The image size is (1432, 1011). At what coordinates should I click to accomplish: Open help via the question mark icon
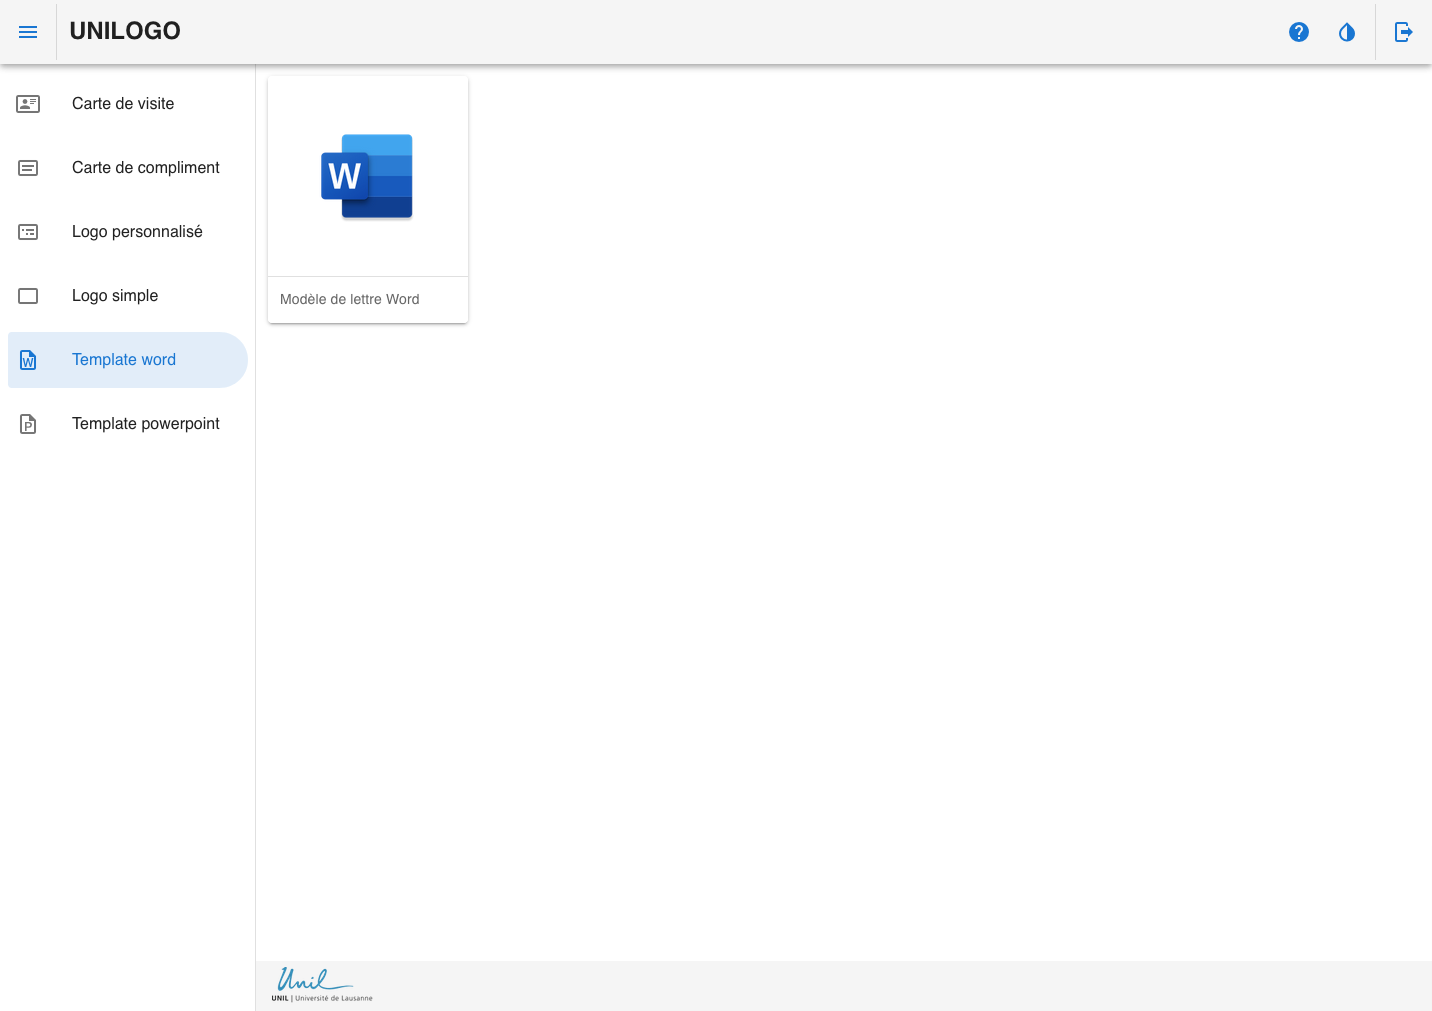pos(1299,32)
